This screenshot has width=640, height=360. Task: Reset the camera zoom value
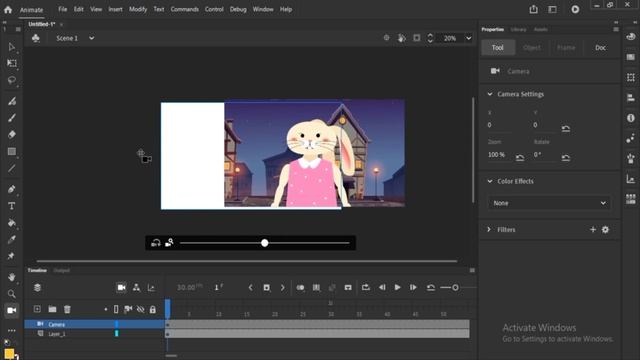(x=520, y=158)
